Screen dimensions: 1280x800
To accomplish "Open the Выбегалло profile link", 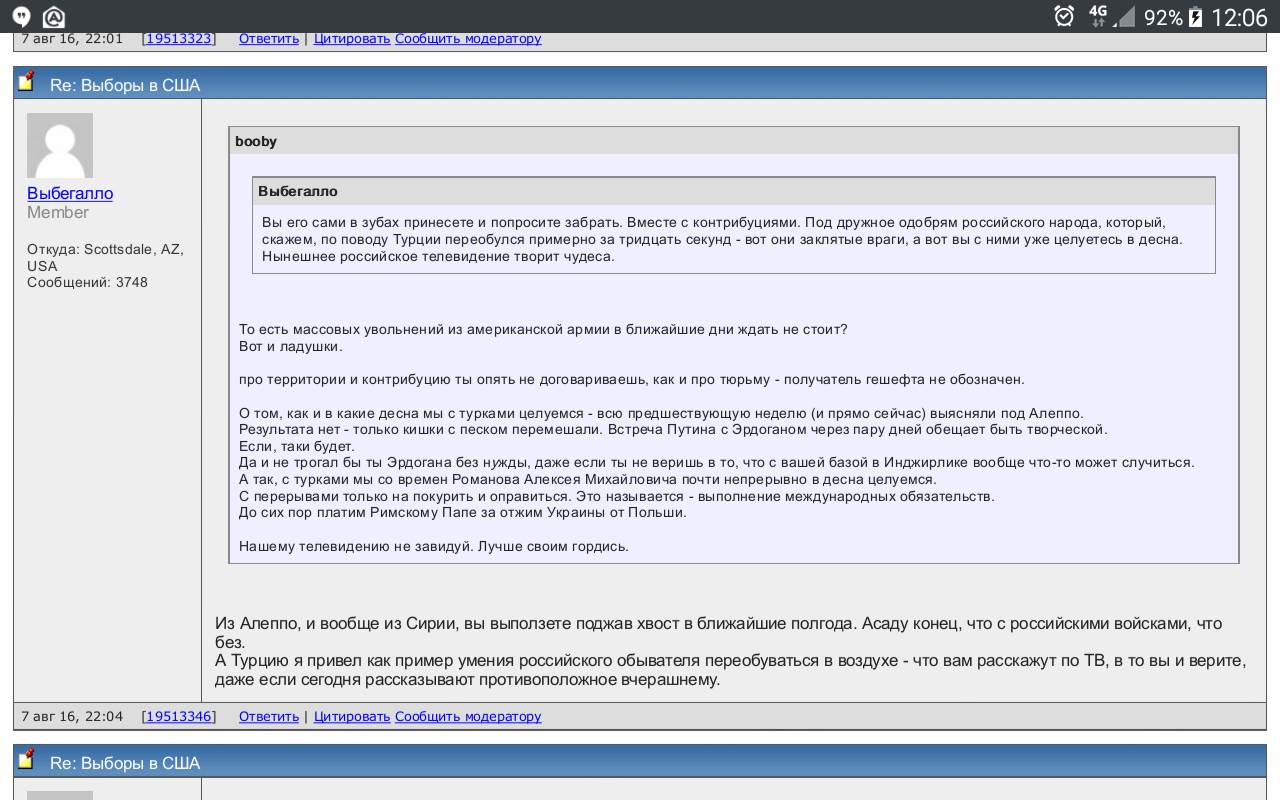I will [x=70, y=193].
